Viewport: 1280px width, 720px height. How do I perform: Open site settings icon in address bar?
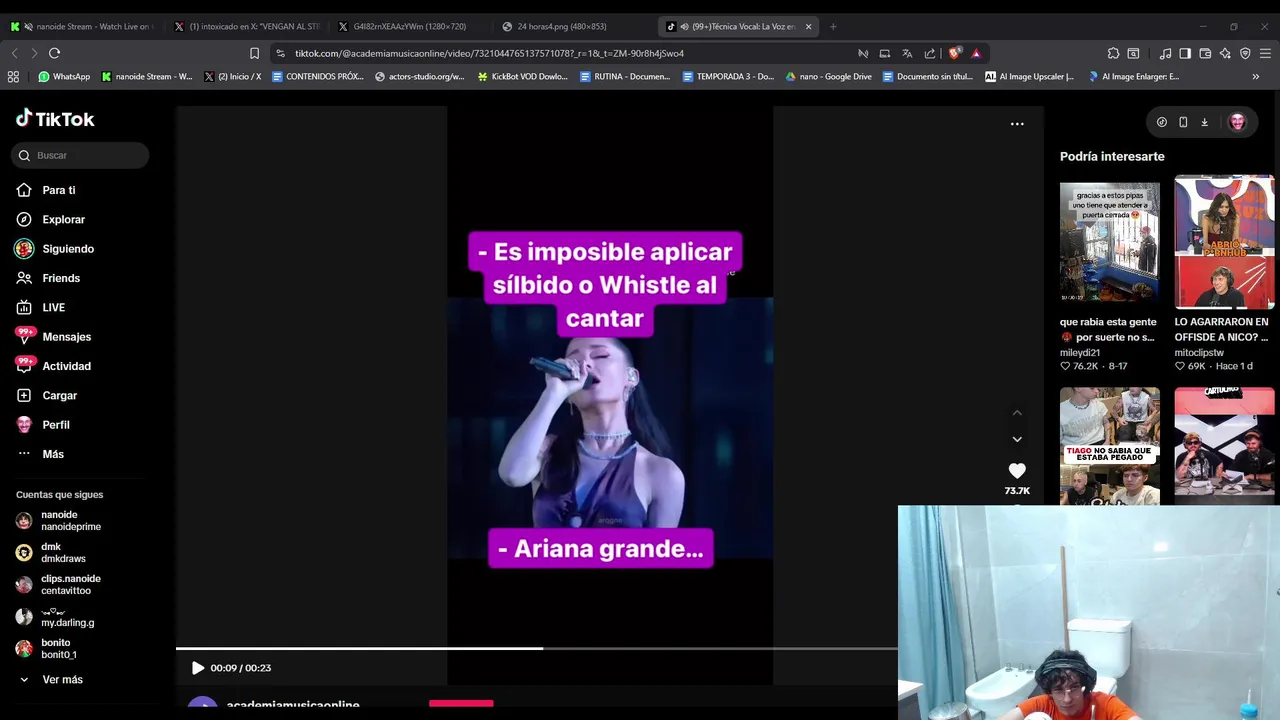click(x=281, y=53)
